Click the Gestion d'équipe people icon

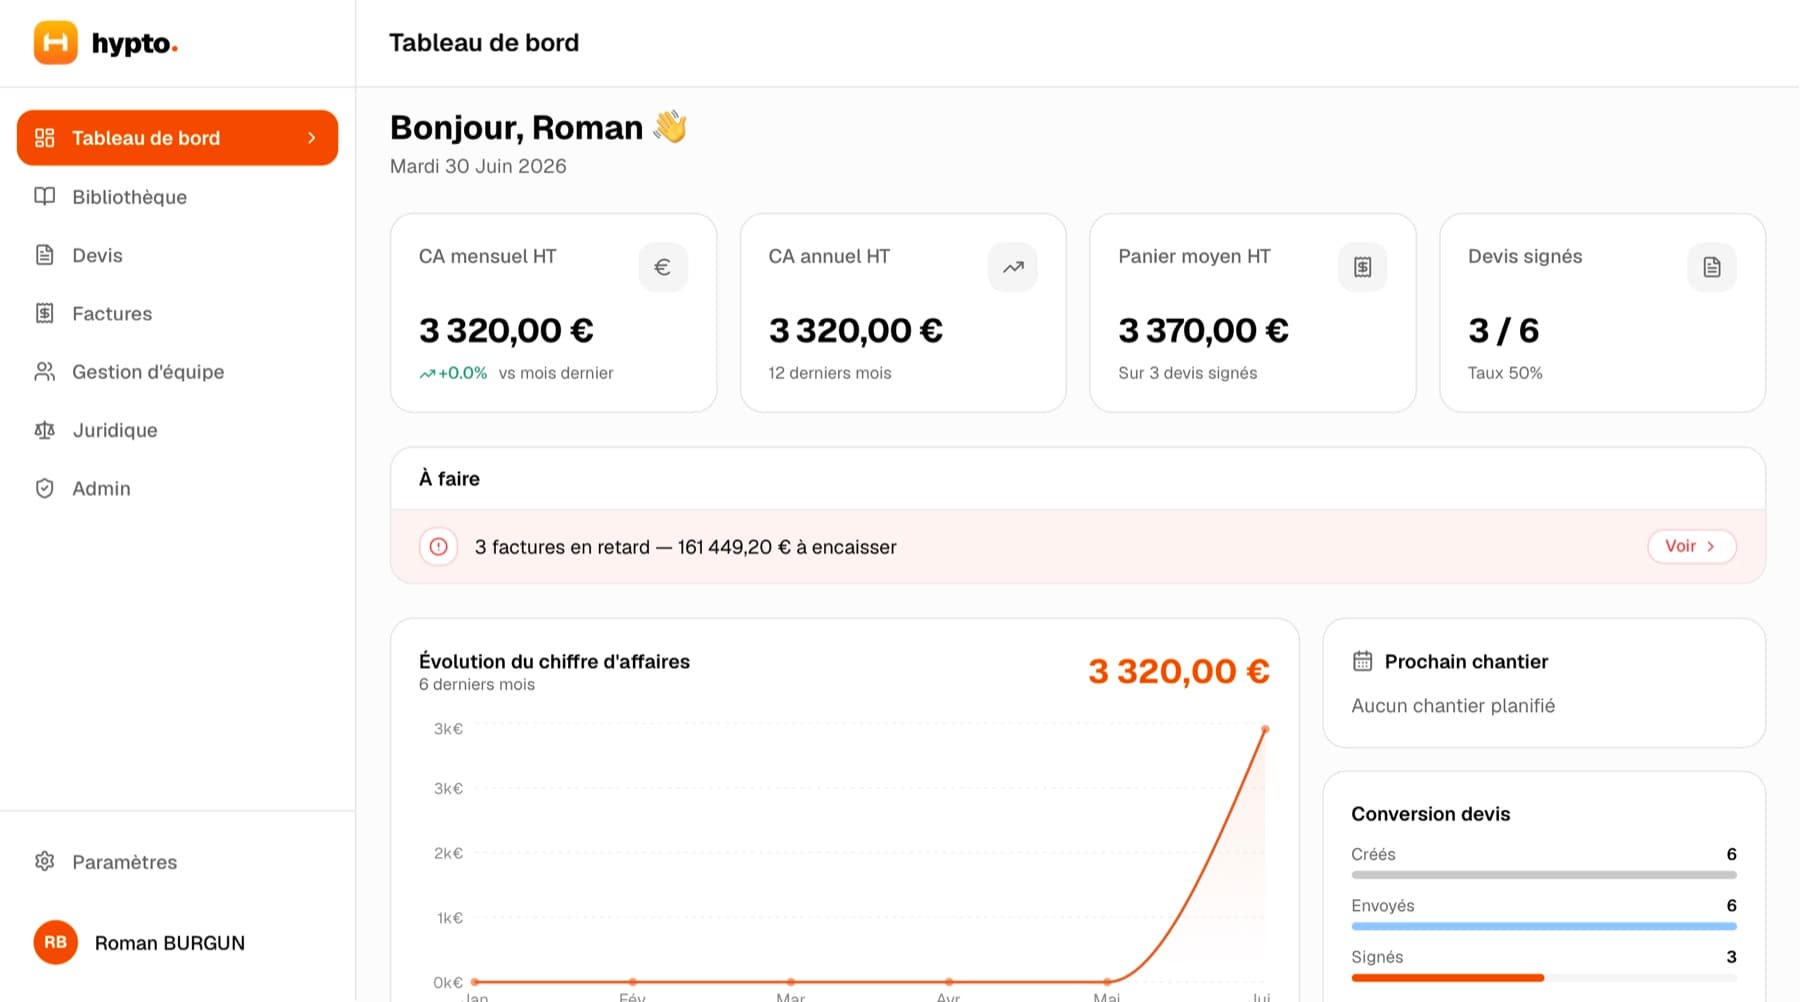click(x=45, y=372)
